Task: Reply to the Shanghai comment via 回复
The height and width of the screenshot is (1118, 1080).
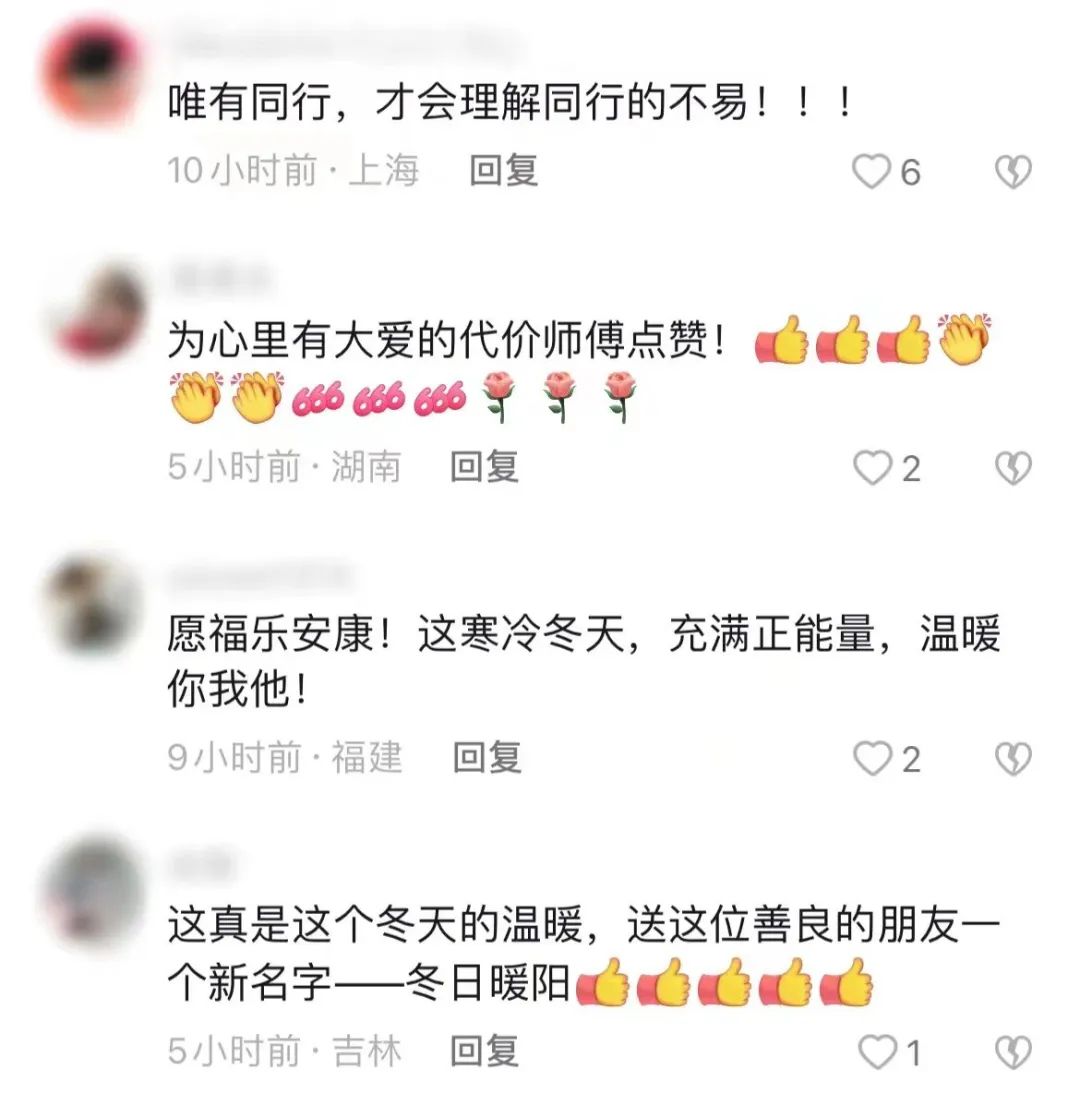Action: pyautogui.click(x=503, y=171)
